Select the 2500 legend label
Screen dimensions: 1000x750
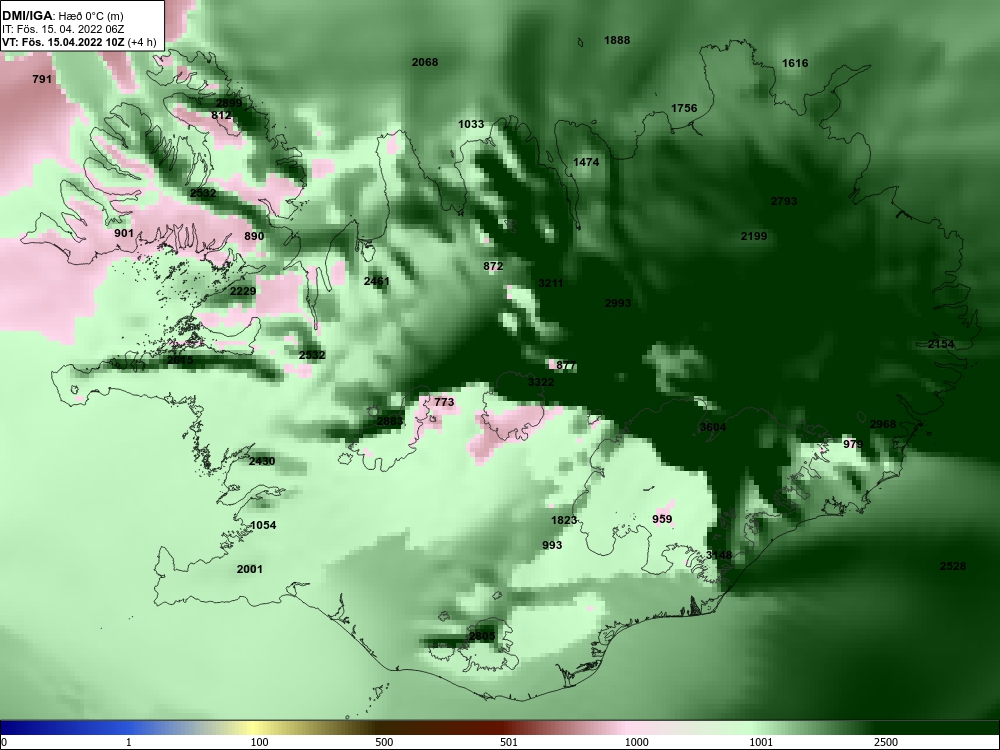click(886, 742)
